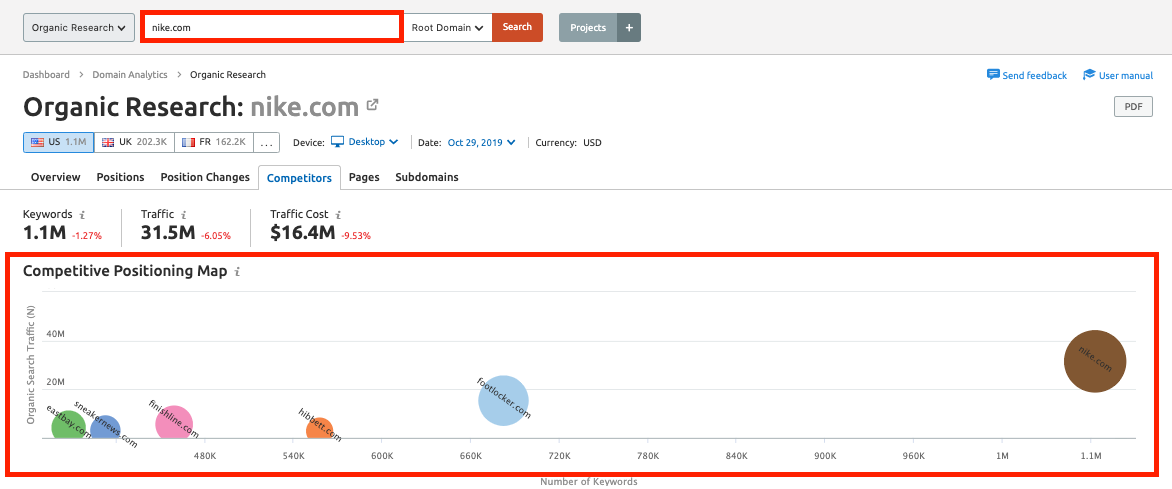1172x489 pixels.
Task: Click the blue sneakernews.com bubble
Action: [105, 427]
